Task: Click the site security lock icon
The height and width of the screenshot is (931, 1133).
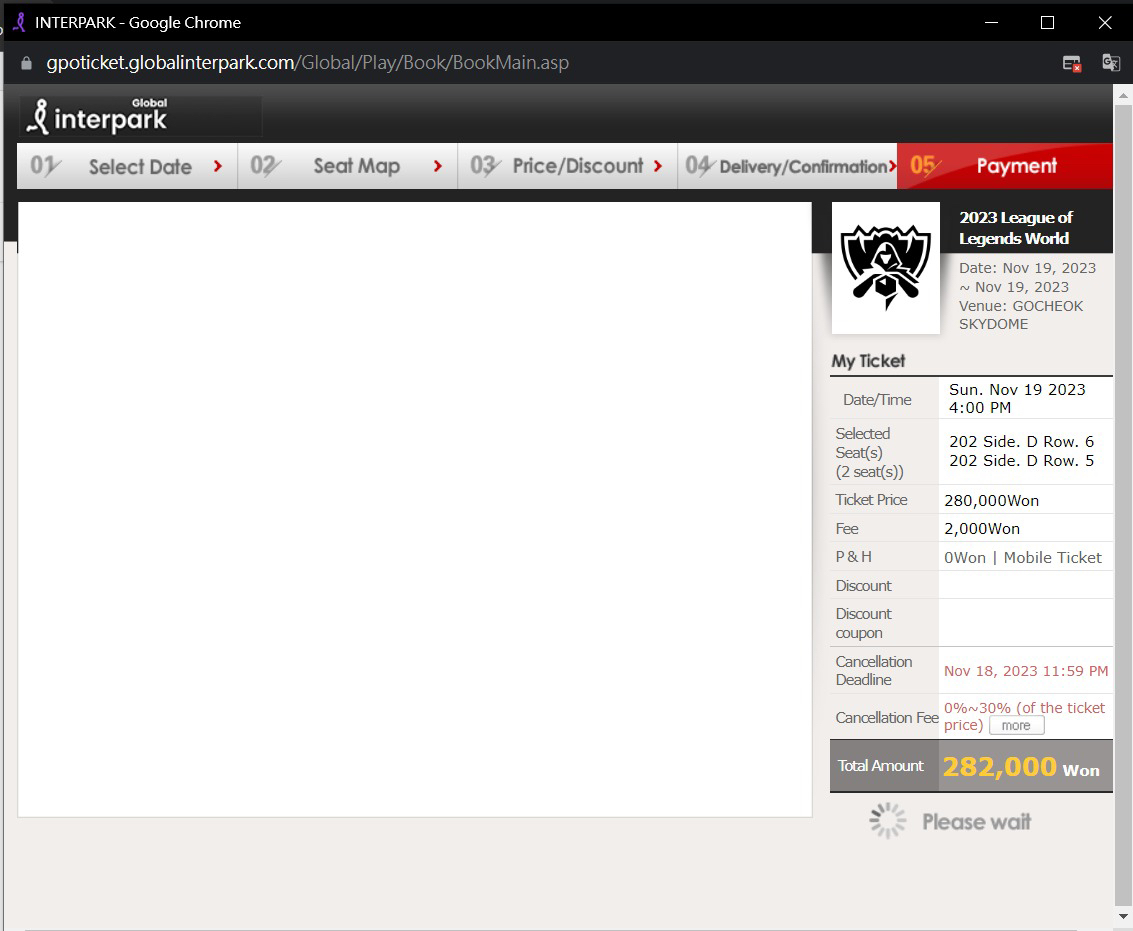Action: click(x=26, y=63)
